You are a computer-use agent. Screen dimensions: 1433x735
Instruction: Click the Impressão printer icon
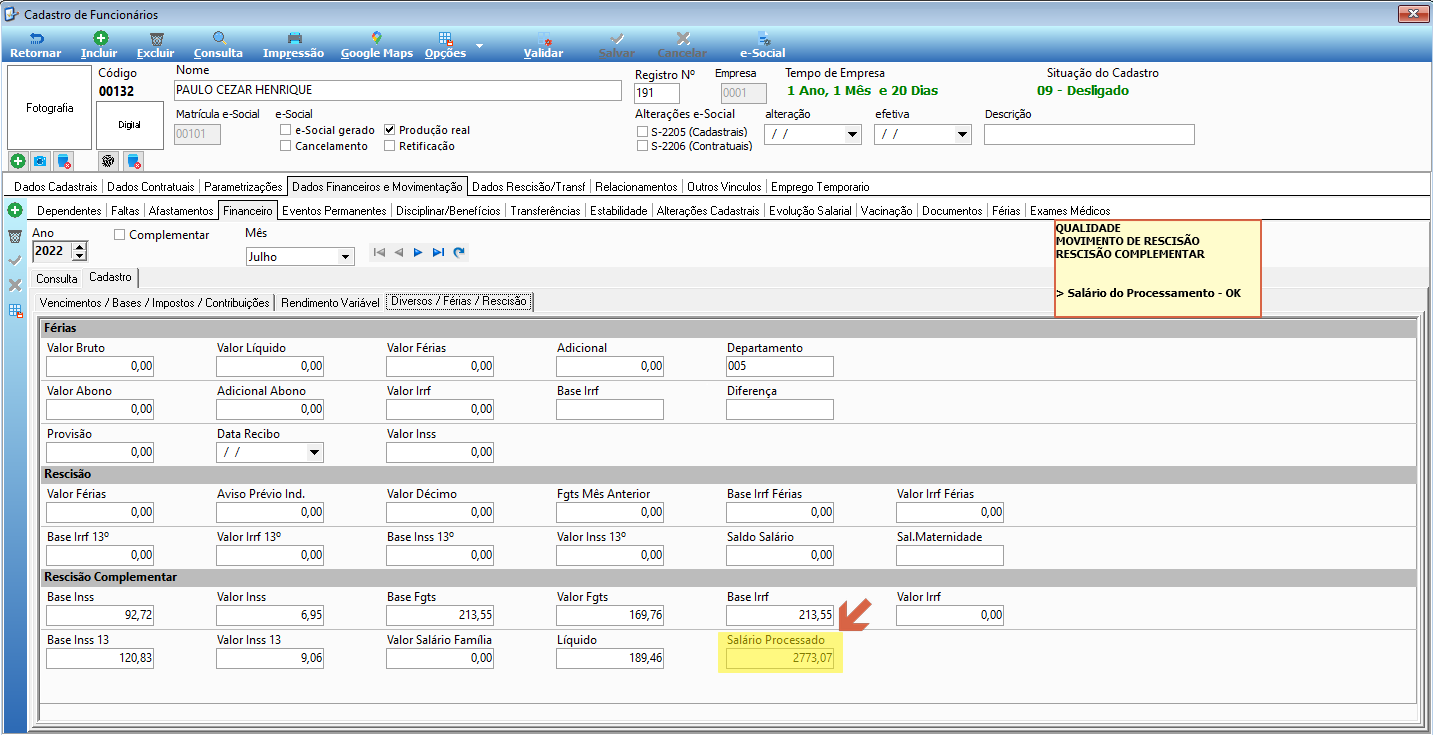coord(294,38)
